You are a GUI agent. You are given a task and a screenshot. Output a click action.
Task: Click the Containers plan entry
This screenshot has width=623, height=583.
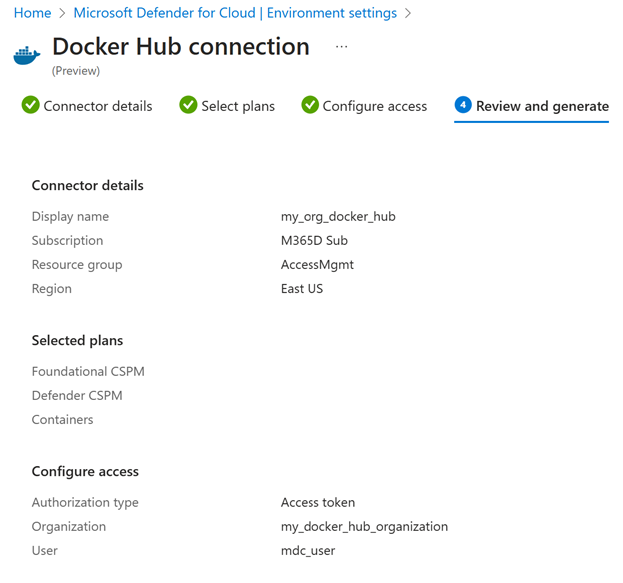[62, 420]
